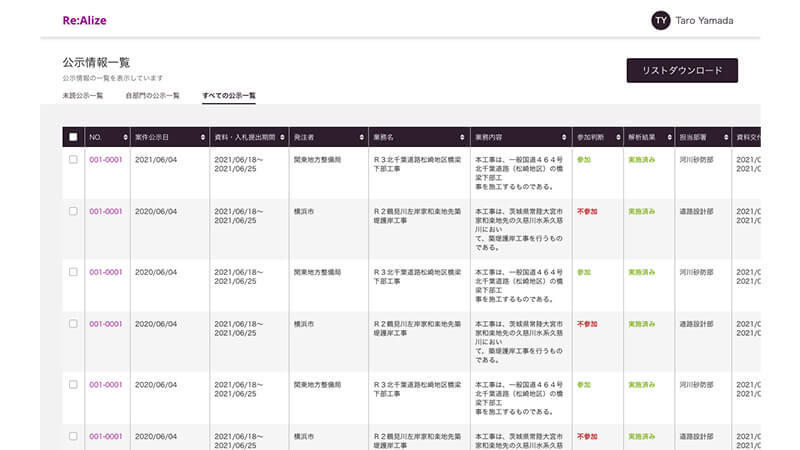Open the 001-0001 link in the 2021/06/04 row
This screenshot has width=800, height=450.
coord(106,160)
